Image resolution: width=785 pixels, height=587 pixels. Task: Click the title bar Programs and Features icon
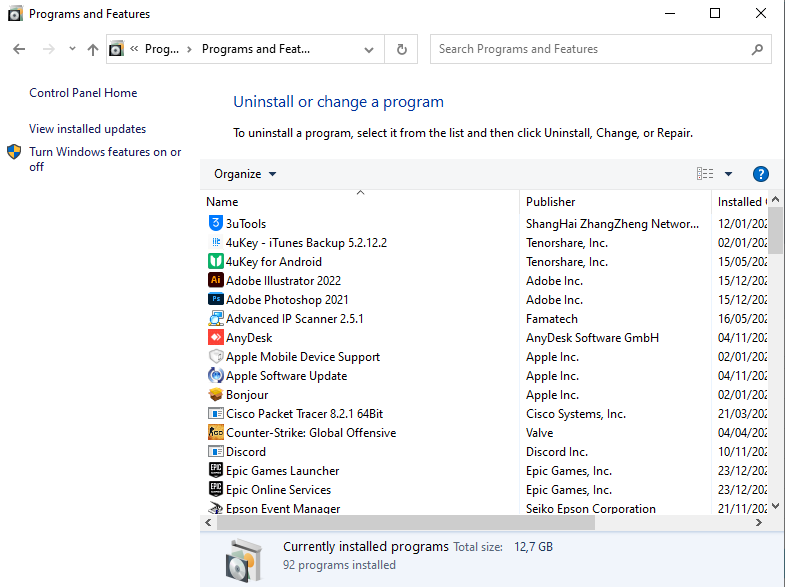(15, 14)
